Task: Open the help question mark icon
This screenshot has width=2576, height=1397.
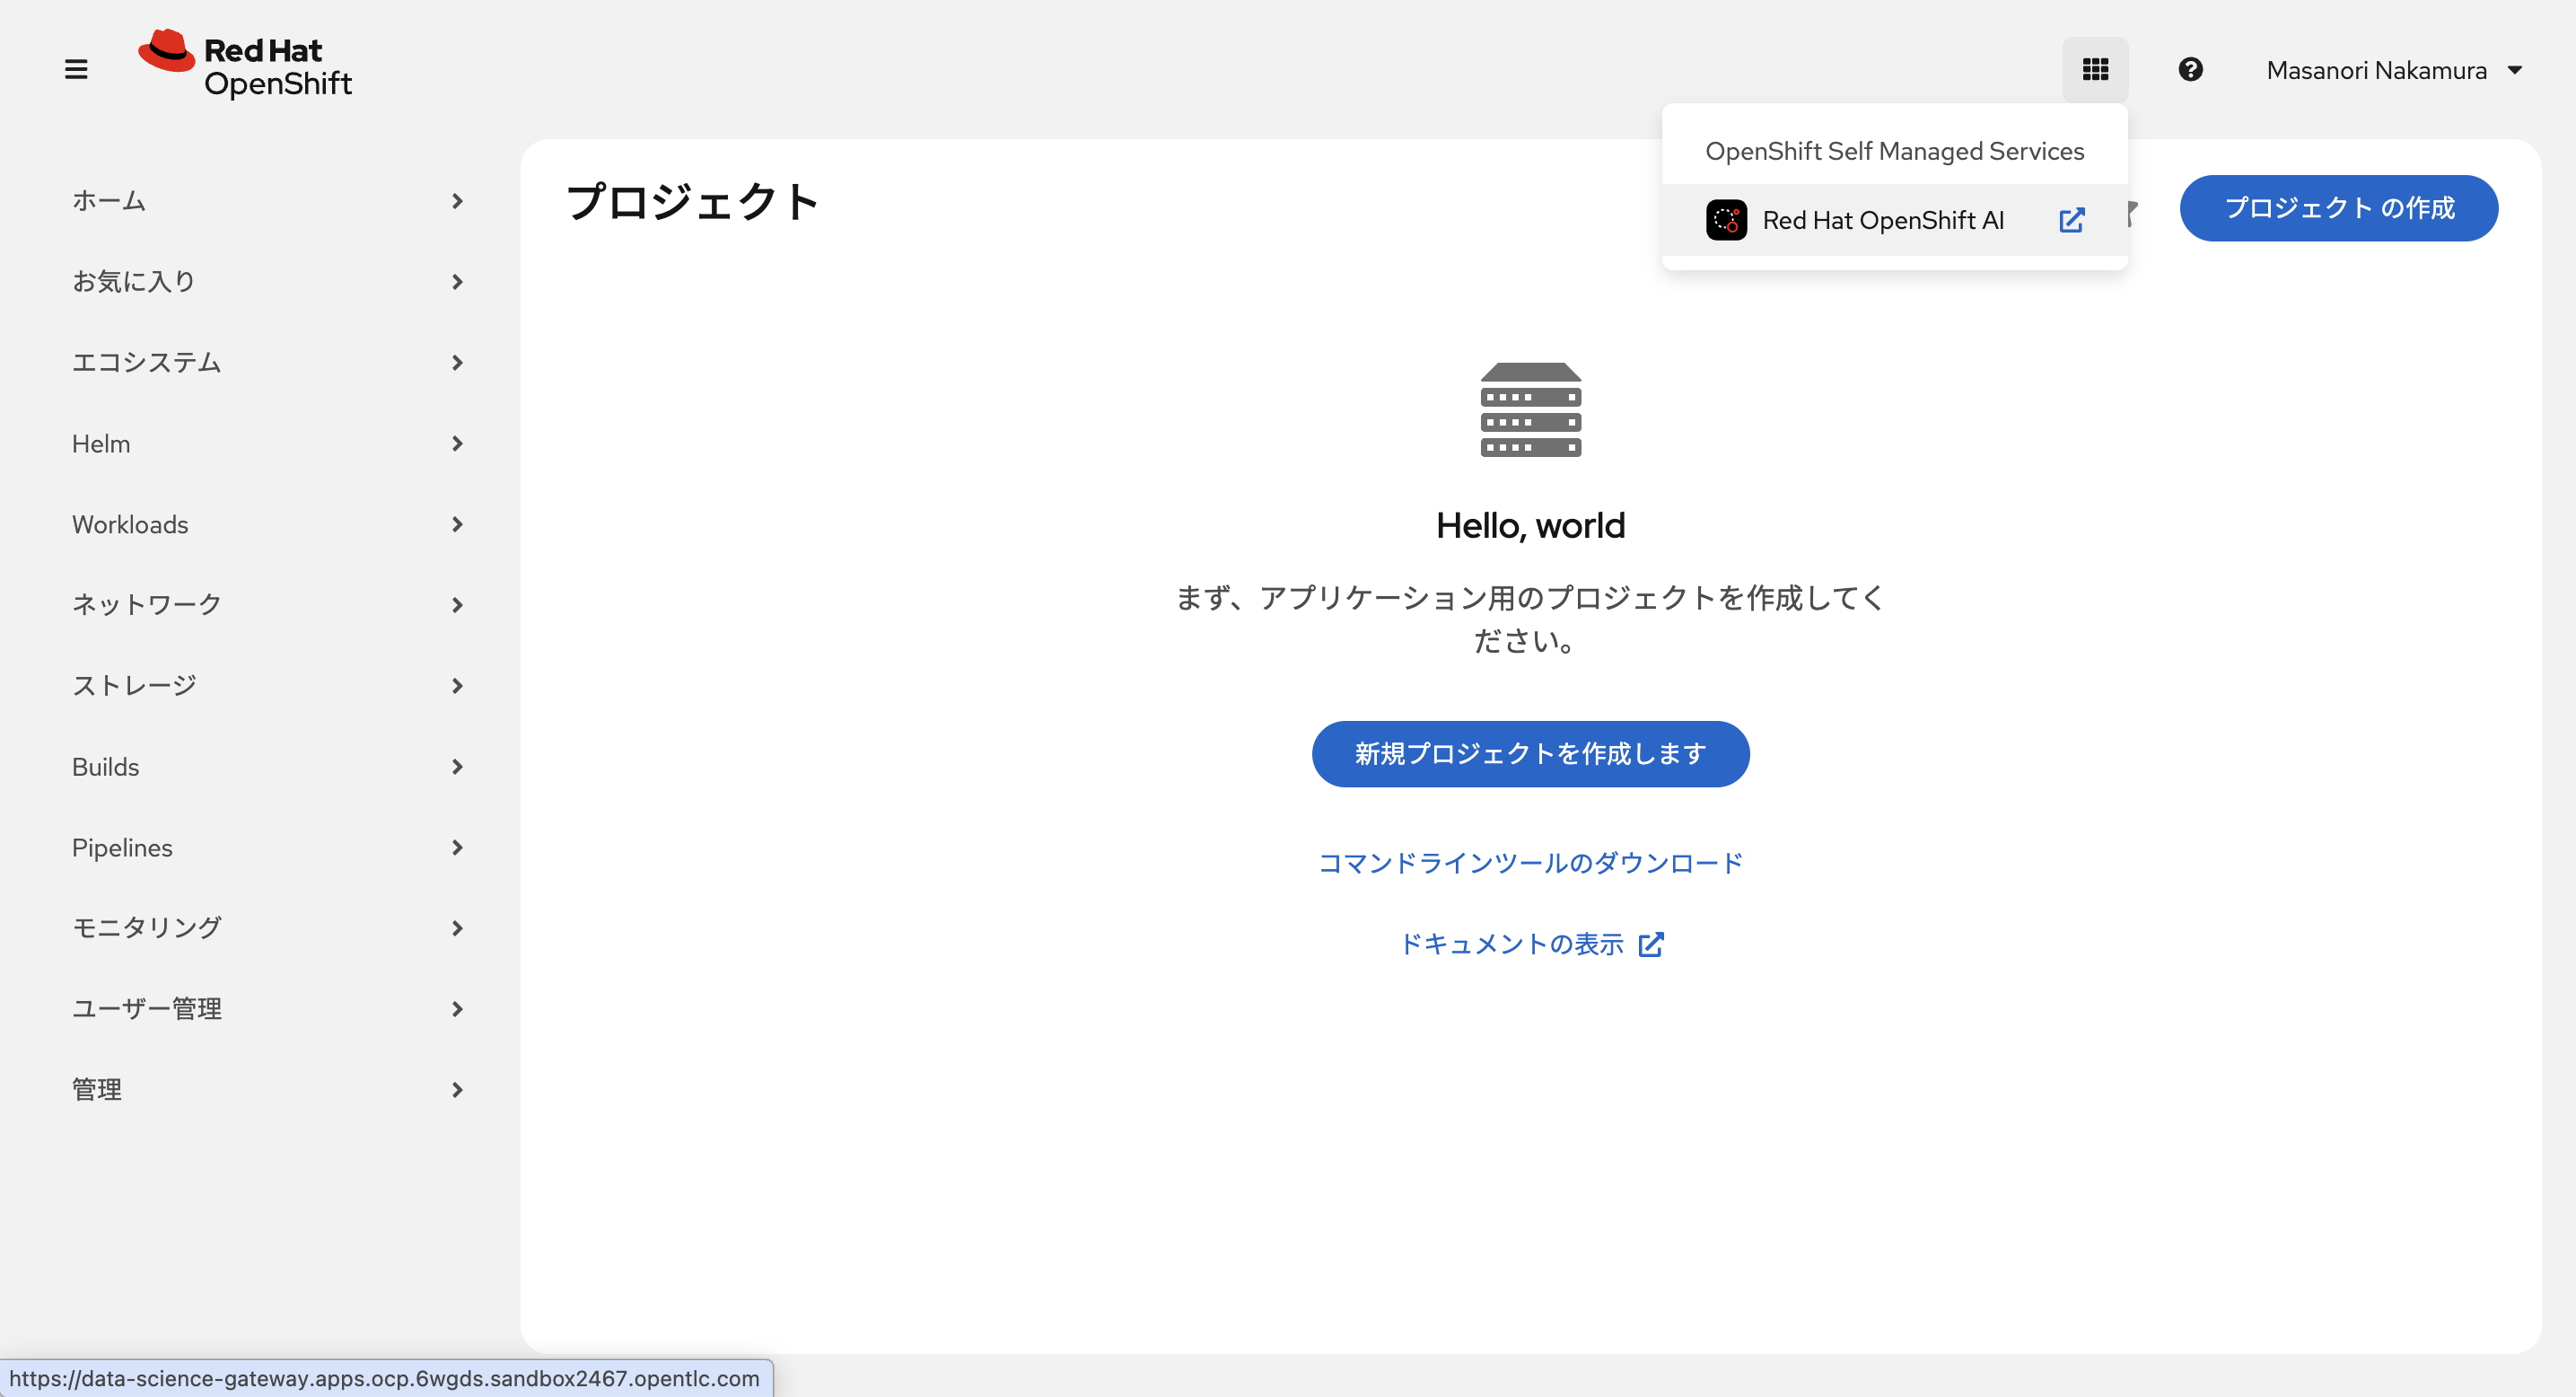Action: pyautogui.click(x=2190, y=69)
